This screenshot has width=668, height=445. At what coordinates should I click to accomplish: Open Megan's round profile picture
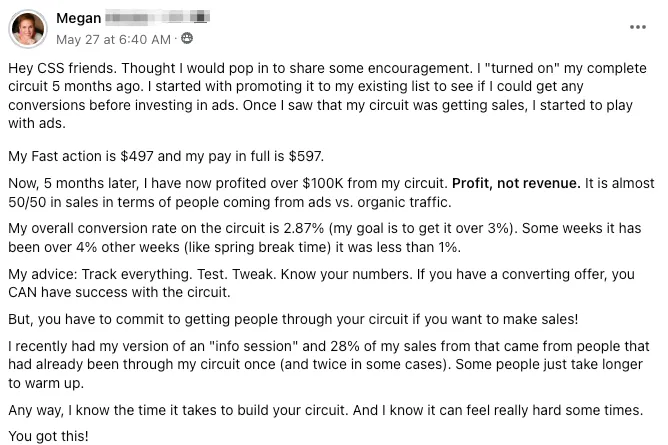pos(28,29)
